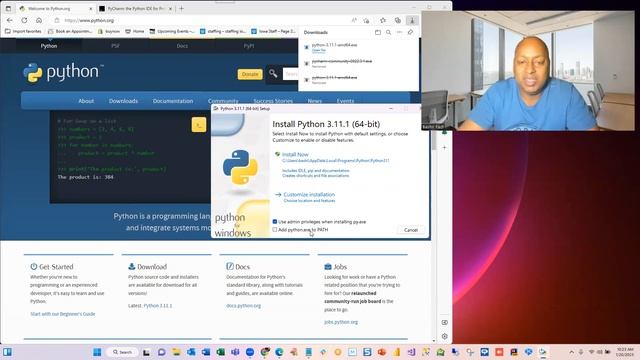Show hidden system tray icons chevron
Image resolution: width=640 pixels, height=360 pixels.
(571, 352)
